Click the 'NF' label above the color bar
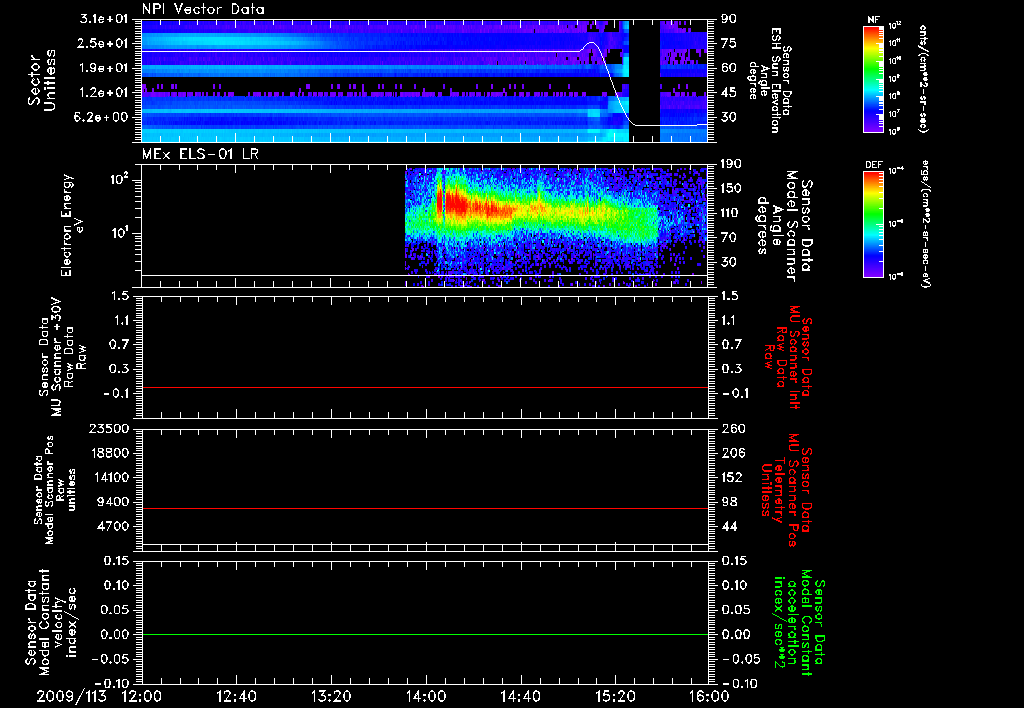This screenshot has height=708, width=1024. [873, 20]
